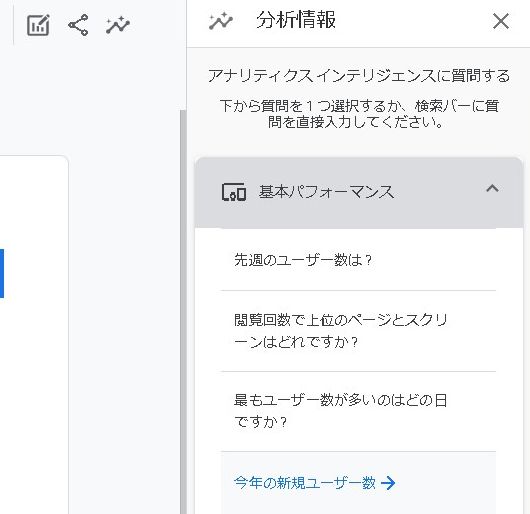The image size is (530, 514).
Task: Open the 今年の新規ユーザー数 link
Action: pos(305,483)
